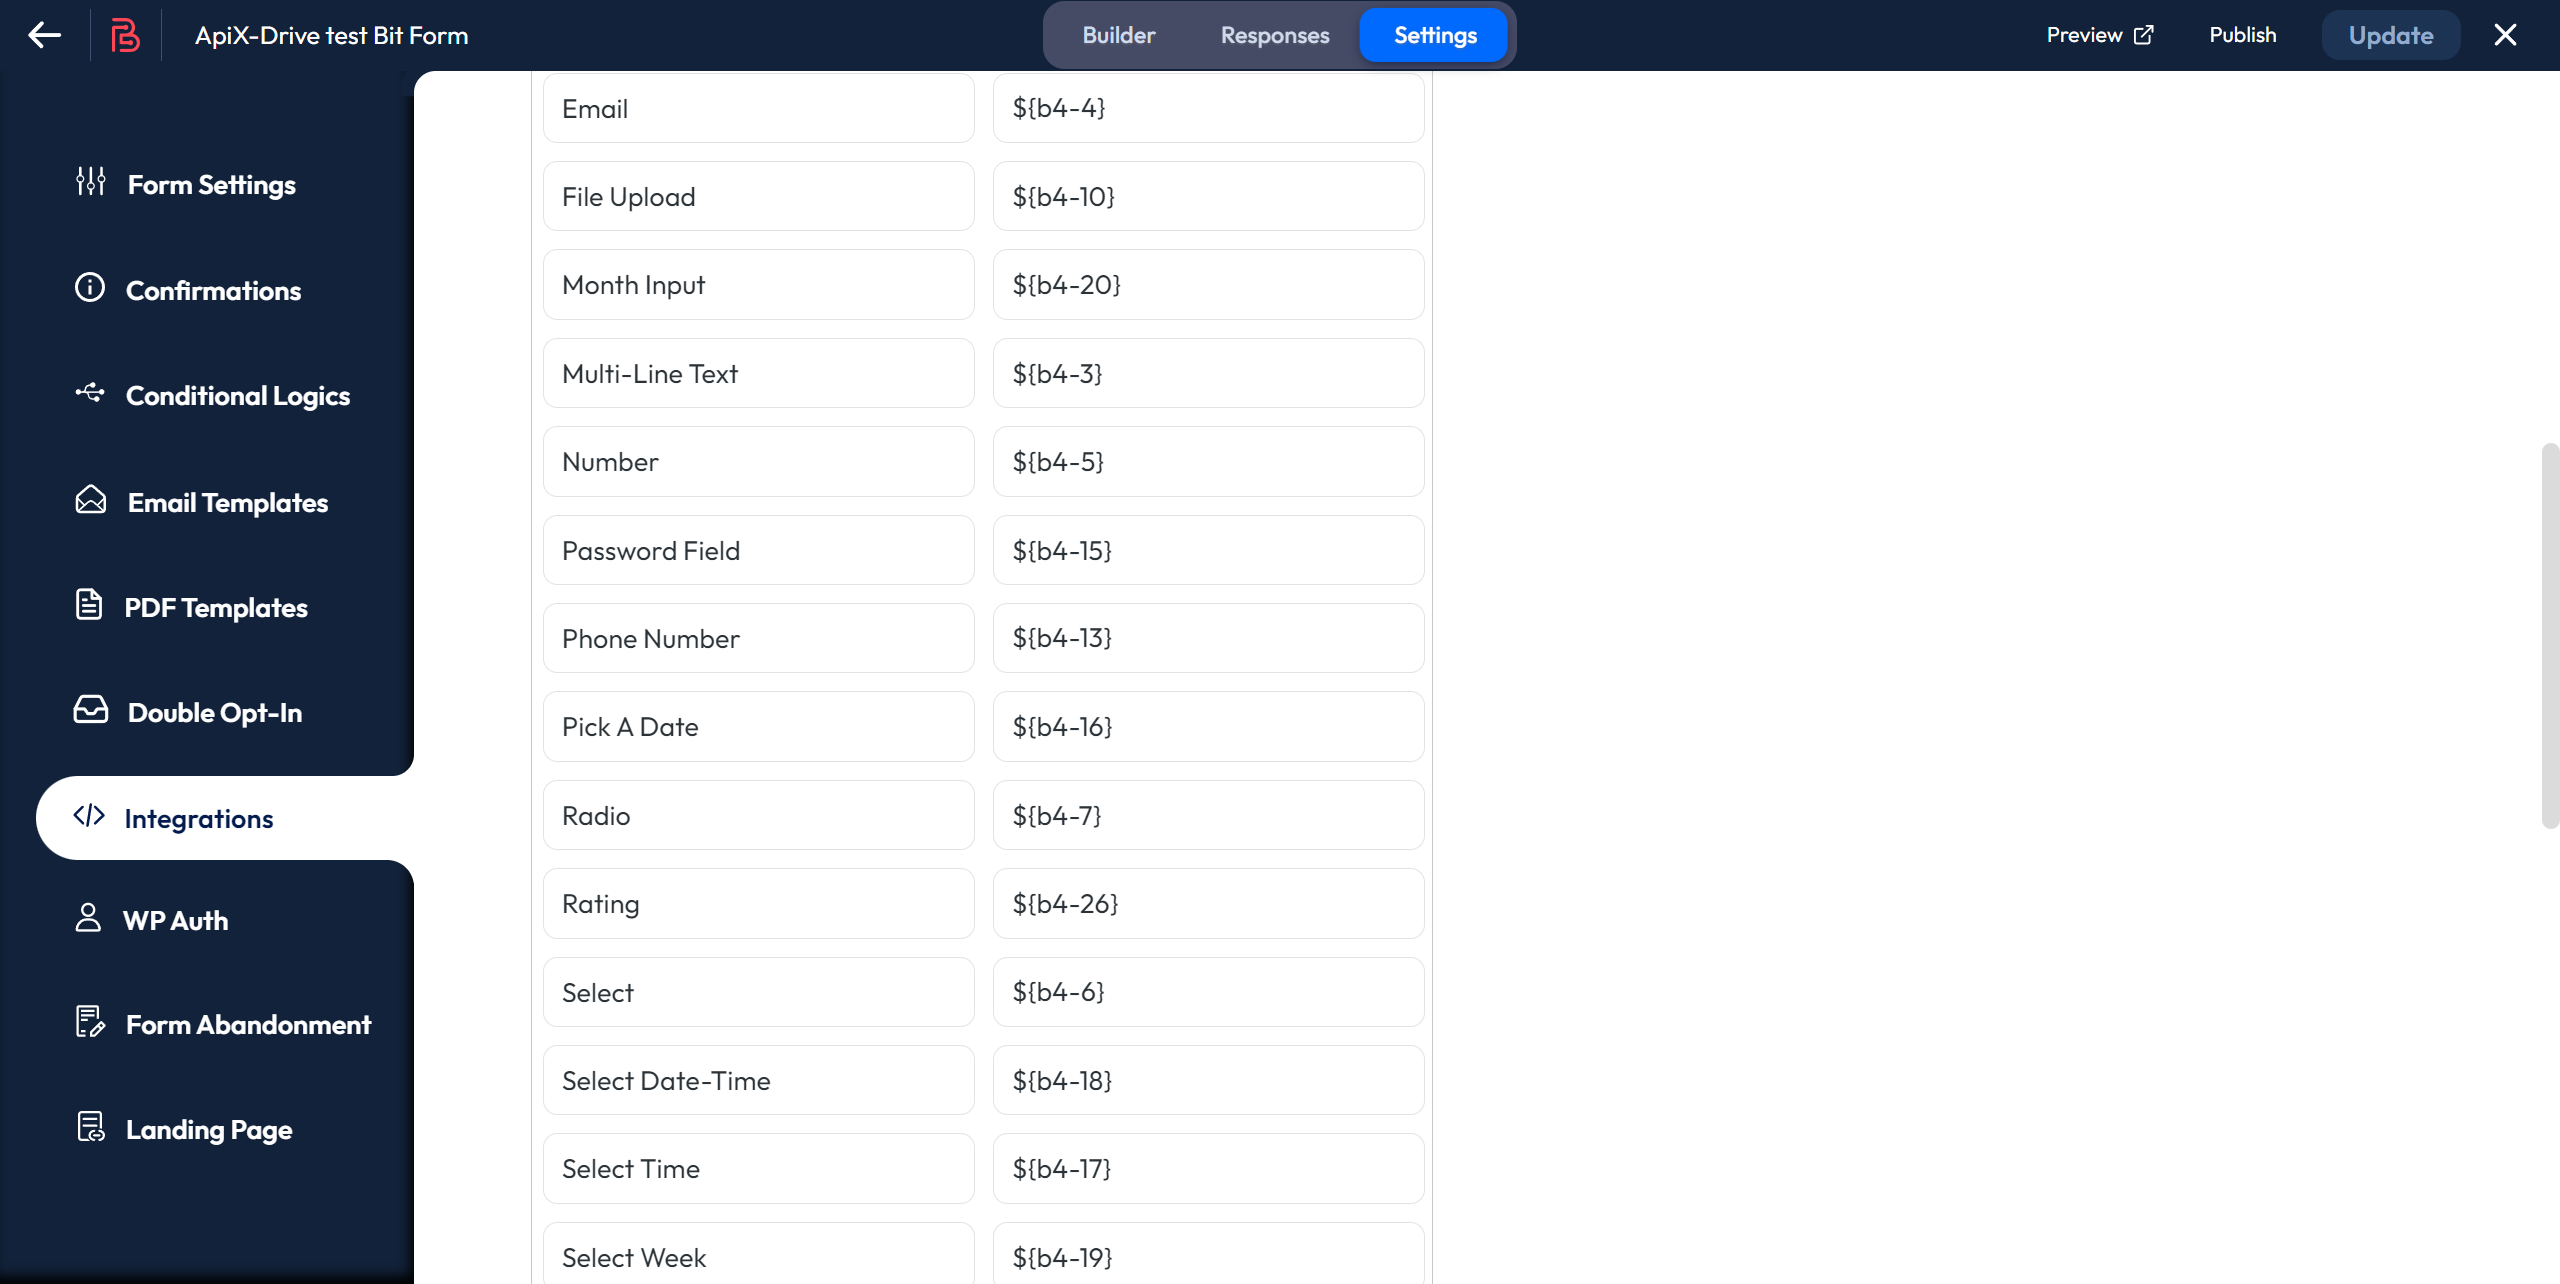Click Double Opt-In sidebar icon
The image size is (2560, 1284).
pyautogui.click(x=90, y=712)
